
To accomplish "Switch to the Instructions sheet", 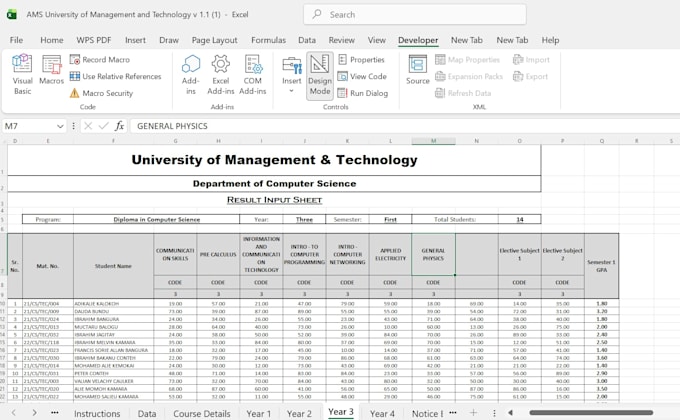I will click(x=97, y=413).
